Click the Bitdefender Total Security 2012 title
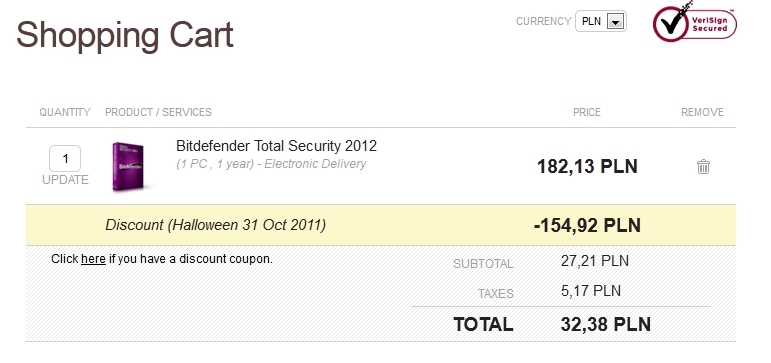771x363 pixels. (x=276, y=146)
